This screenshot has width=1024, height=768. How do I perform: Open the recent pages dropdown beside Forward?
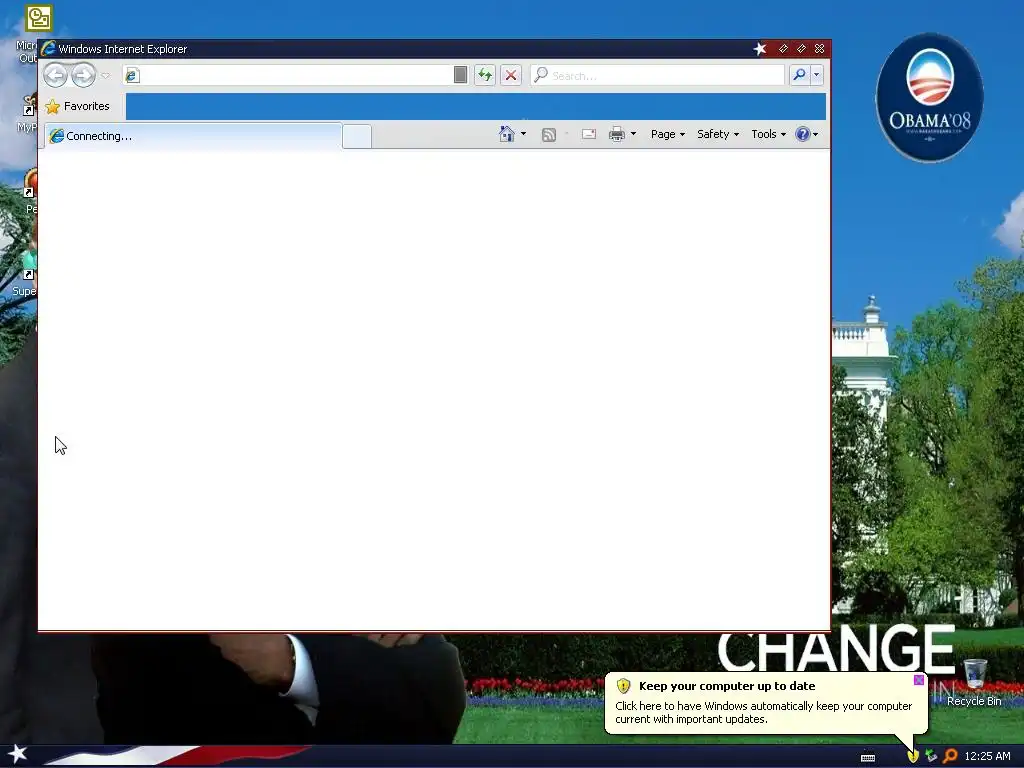[x=106, y=76]
